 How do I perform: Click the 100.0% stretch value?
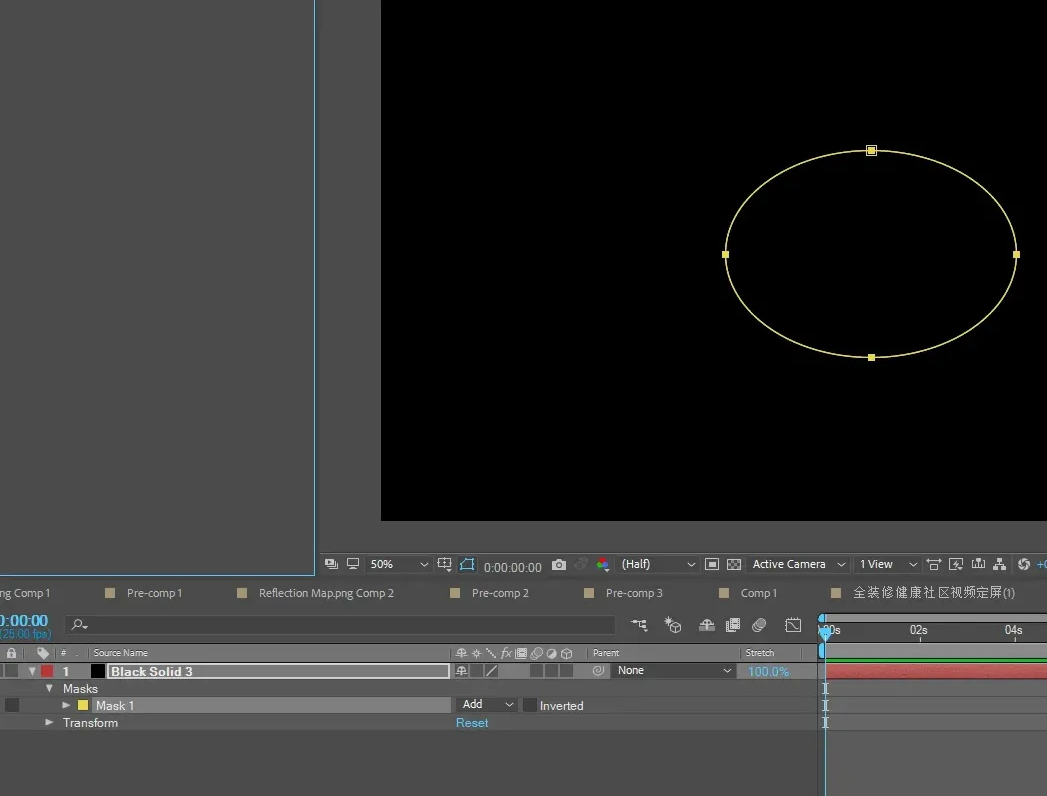(768, 672)
